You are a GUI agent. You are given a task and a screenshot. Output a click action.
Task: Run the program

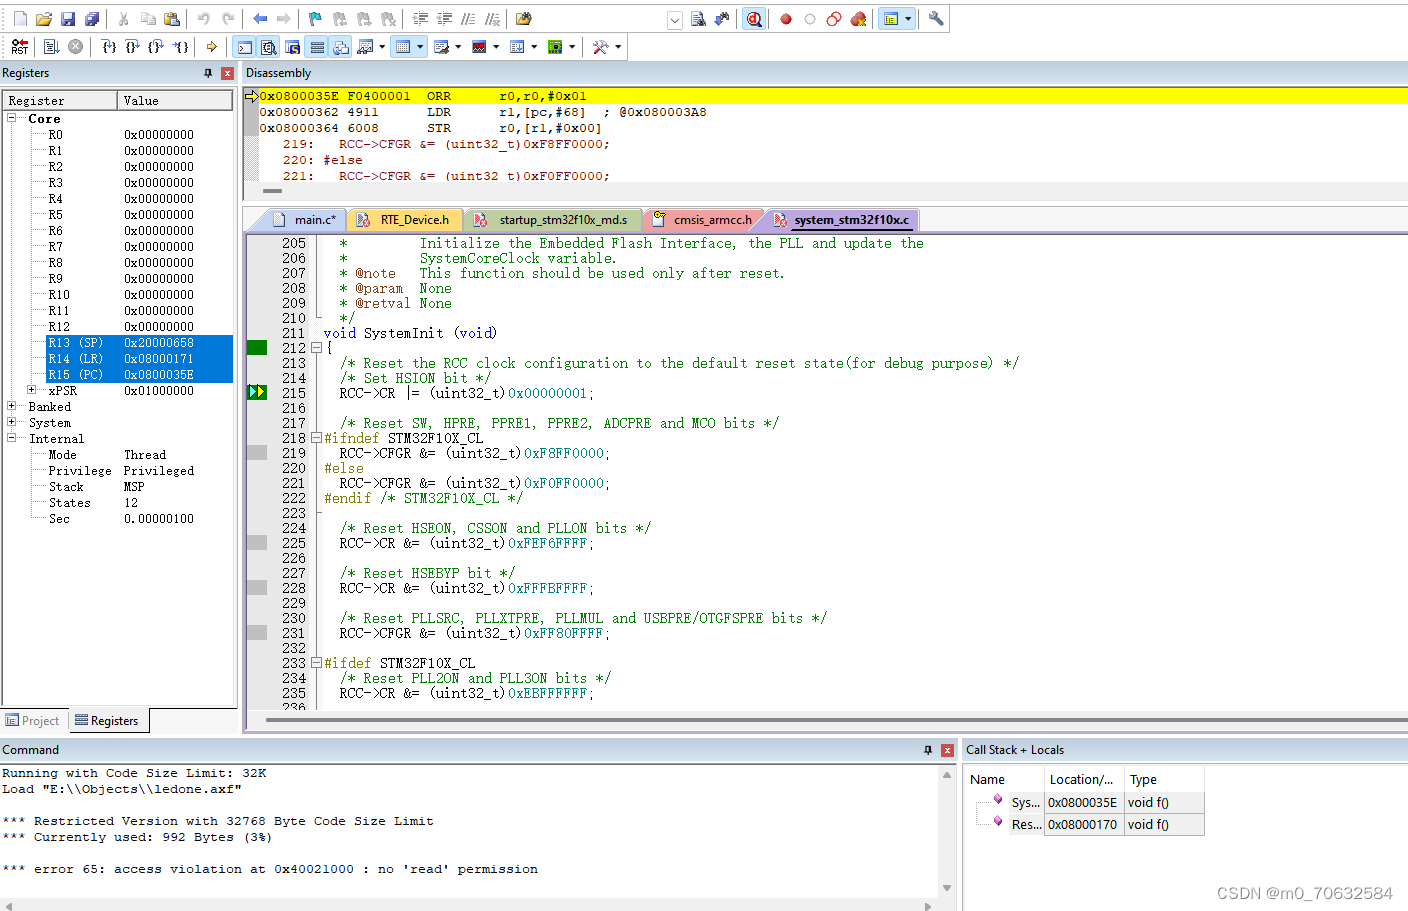(52, 47)
